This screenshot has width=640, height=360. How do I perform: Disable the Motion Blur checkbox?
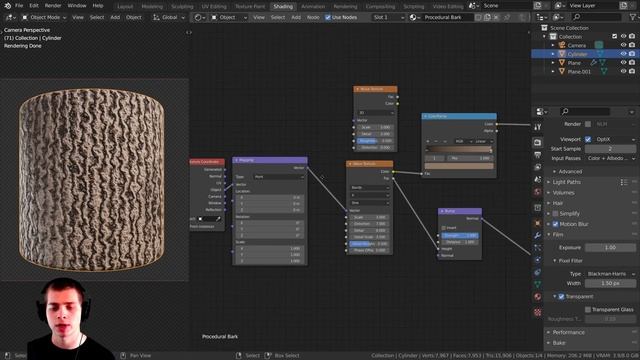click(555, 224)
